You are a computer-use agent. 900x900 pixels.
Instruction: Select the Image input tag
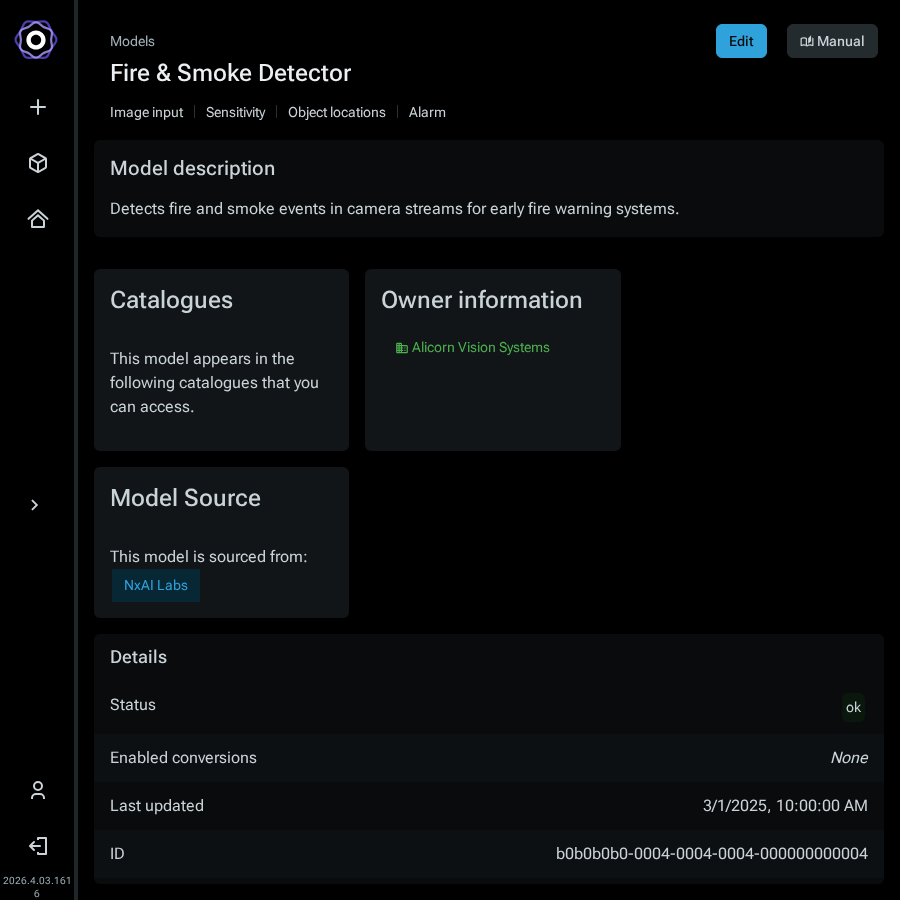(146, 112)
